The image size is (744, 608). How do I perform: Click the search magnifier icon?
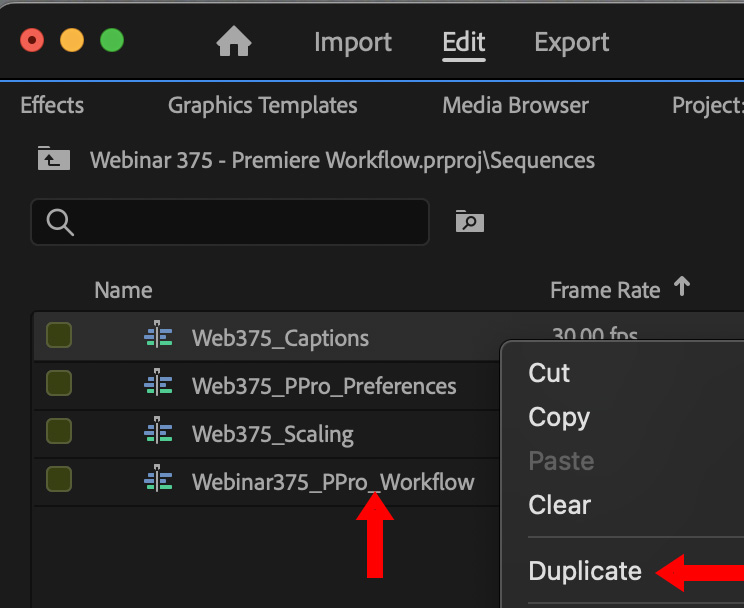pyautogui.click(x=60, y=222)
